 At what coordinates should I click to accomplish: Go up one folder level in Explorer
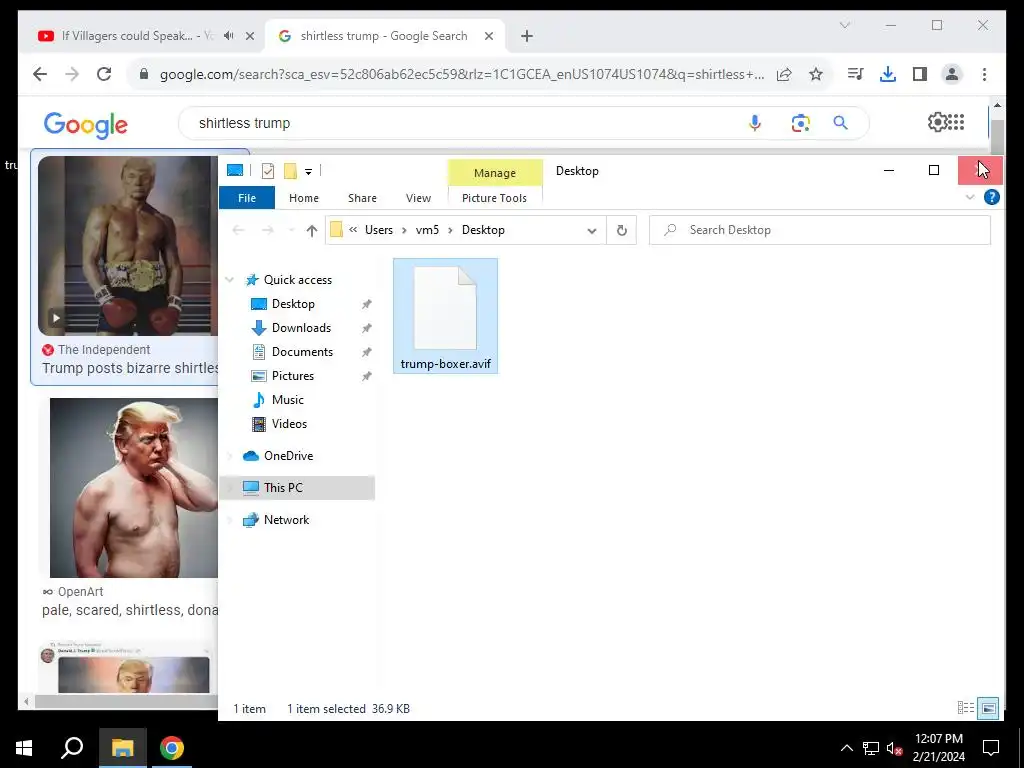pyautogui.click(x=312, y=230)
